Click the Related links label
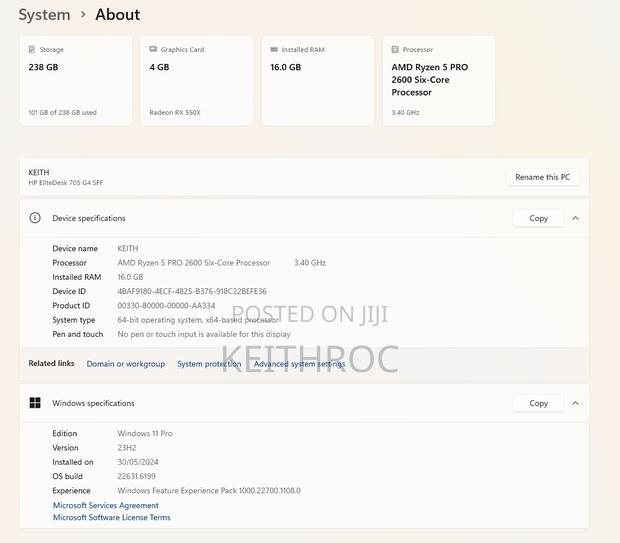The height and width of the screenshot is (543, 620). tap(51, 363)
